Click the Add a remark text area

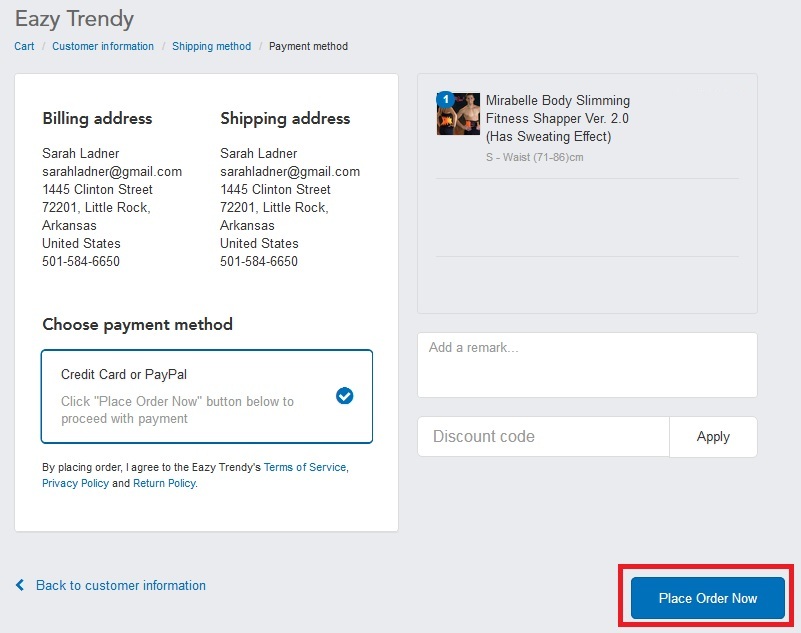pyautogui.click(x=587, y=365)
